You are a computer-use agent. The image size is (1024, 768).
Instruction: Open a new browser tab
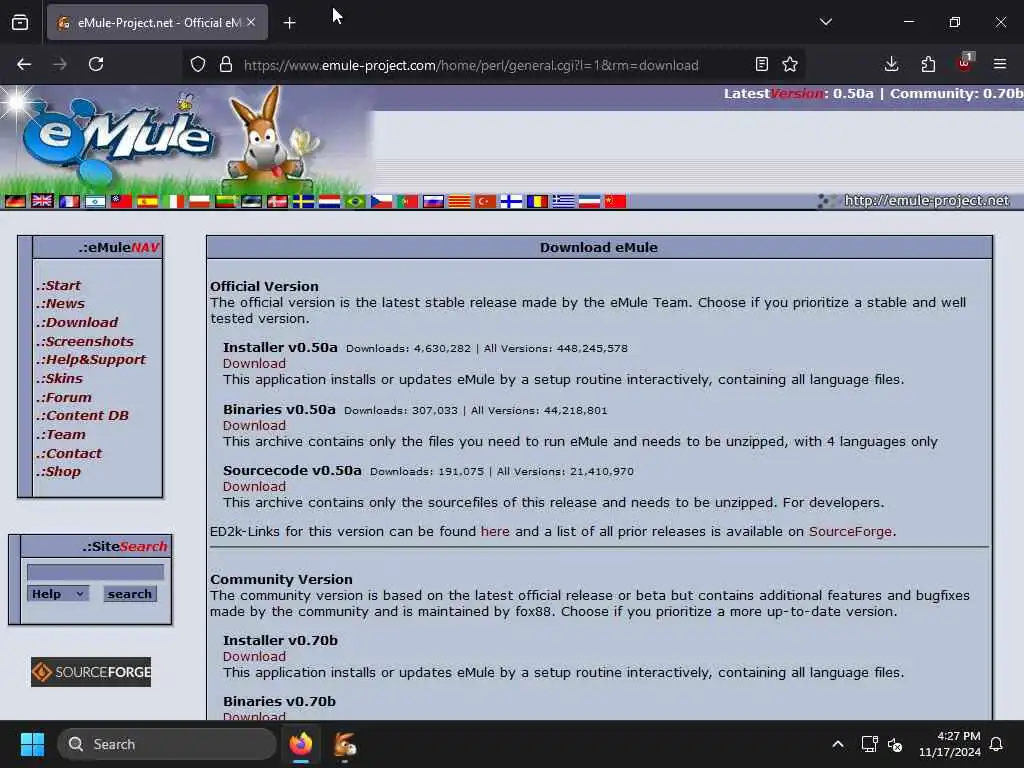point(289,23)
